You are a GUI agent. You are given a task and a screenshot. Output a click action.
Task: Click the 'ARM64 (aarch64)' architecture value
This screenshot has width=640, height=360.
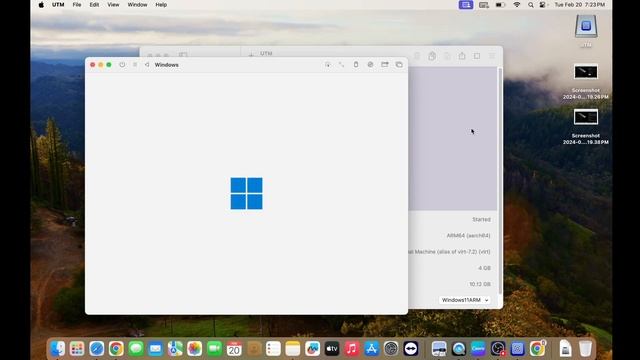point(468,236)
